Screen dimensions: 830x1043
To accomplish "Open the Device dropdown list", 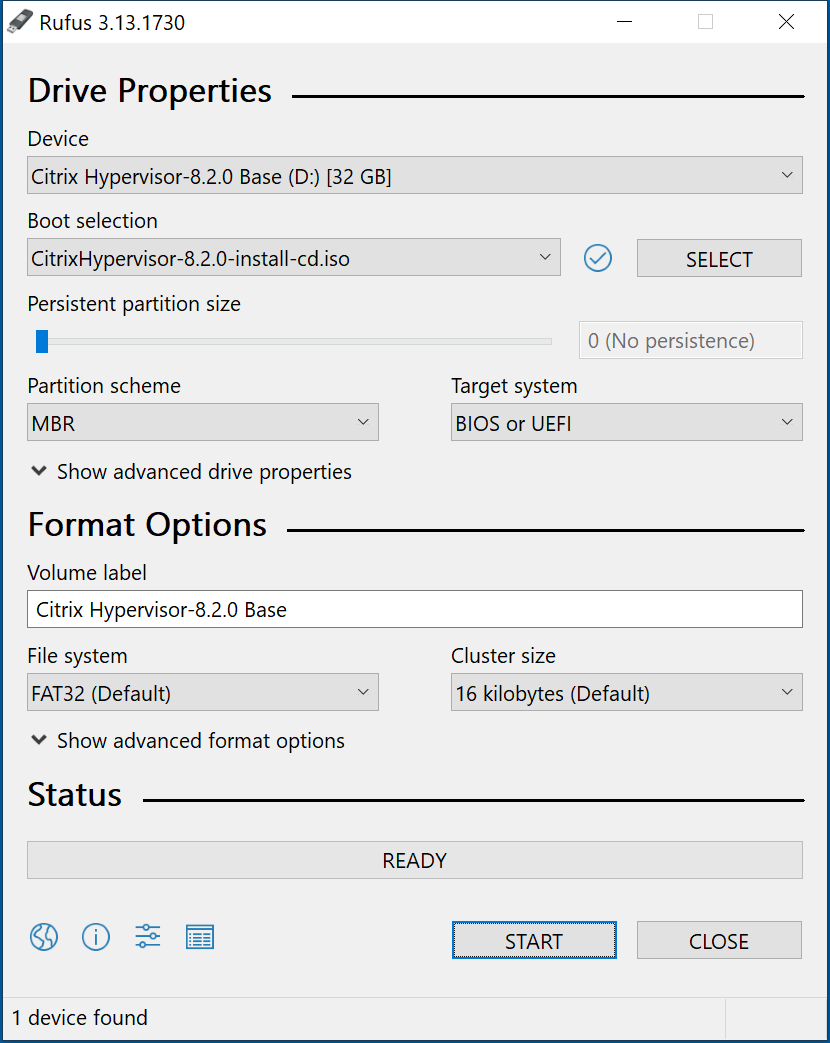I will [414, 176].
